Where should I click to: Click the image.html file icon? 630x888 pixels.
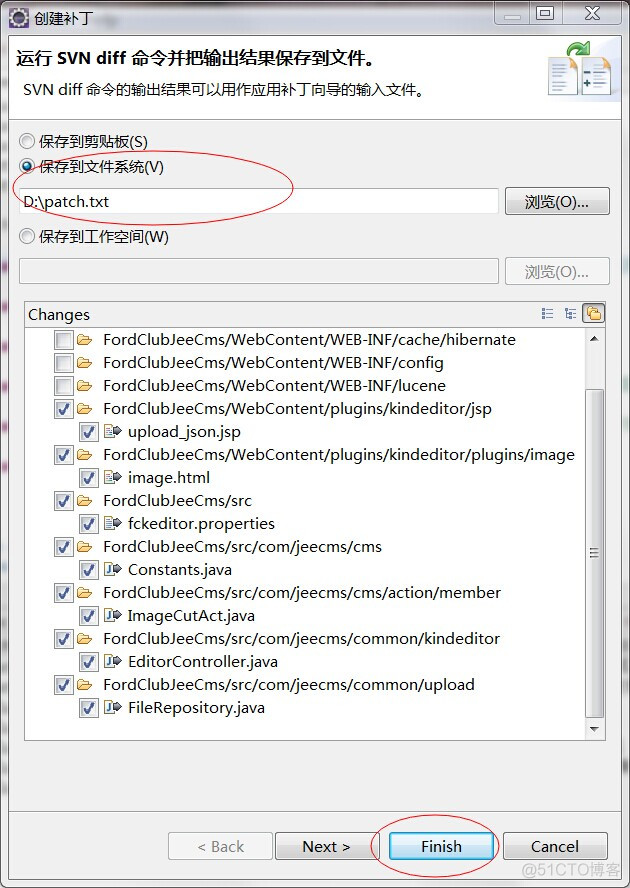113,477
